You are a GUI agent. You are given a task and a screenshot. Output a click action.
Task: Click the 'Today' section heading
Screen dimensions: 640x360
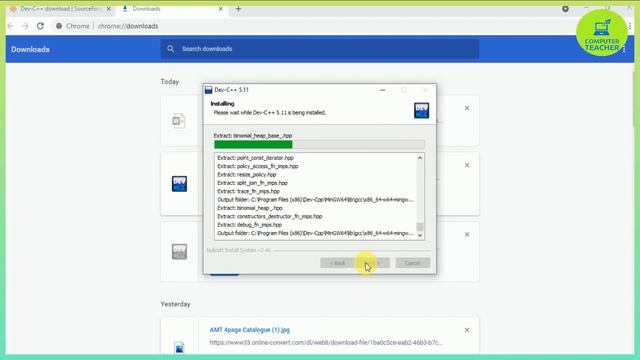pos(169,82)
